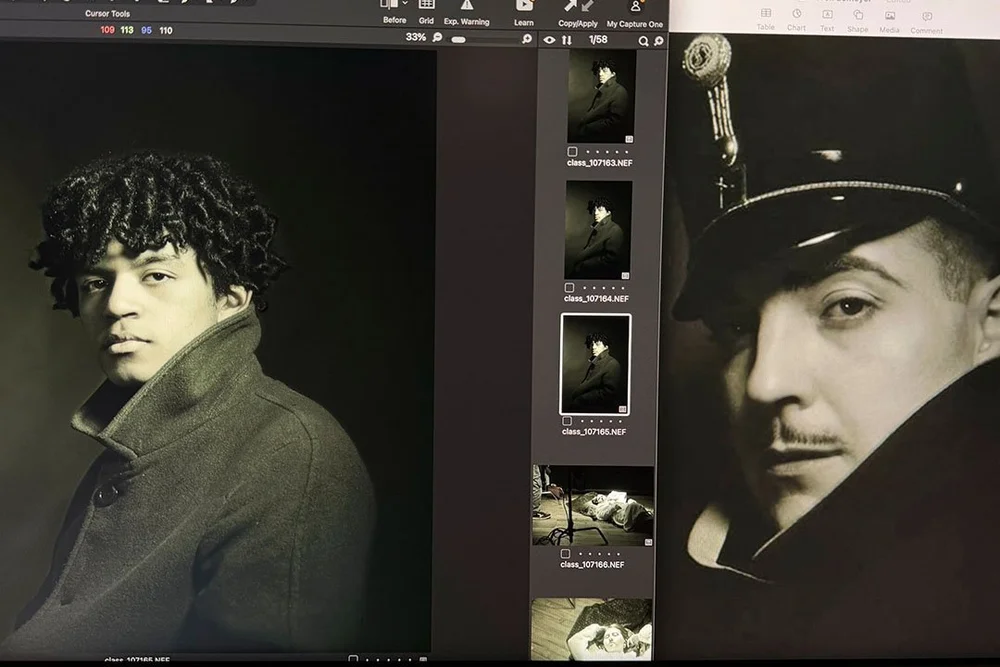Tick the color tag box for class_107164.NEF
The height and width of the screenshot is (667, 1000).
[570, 288]
